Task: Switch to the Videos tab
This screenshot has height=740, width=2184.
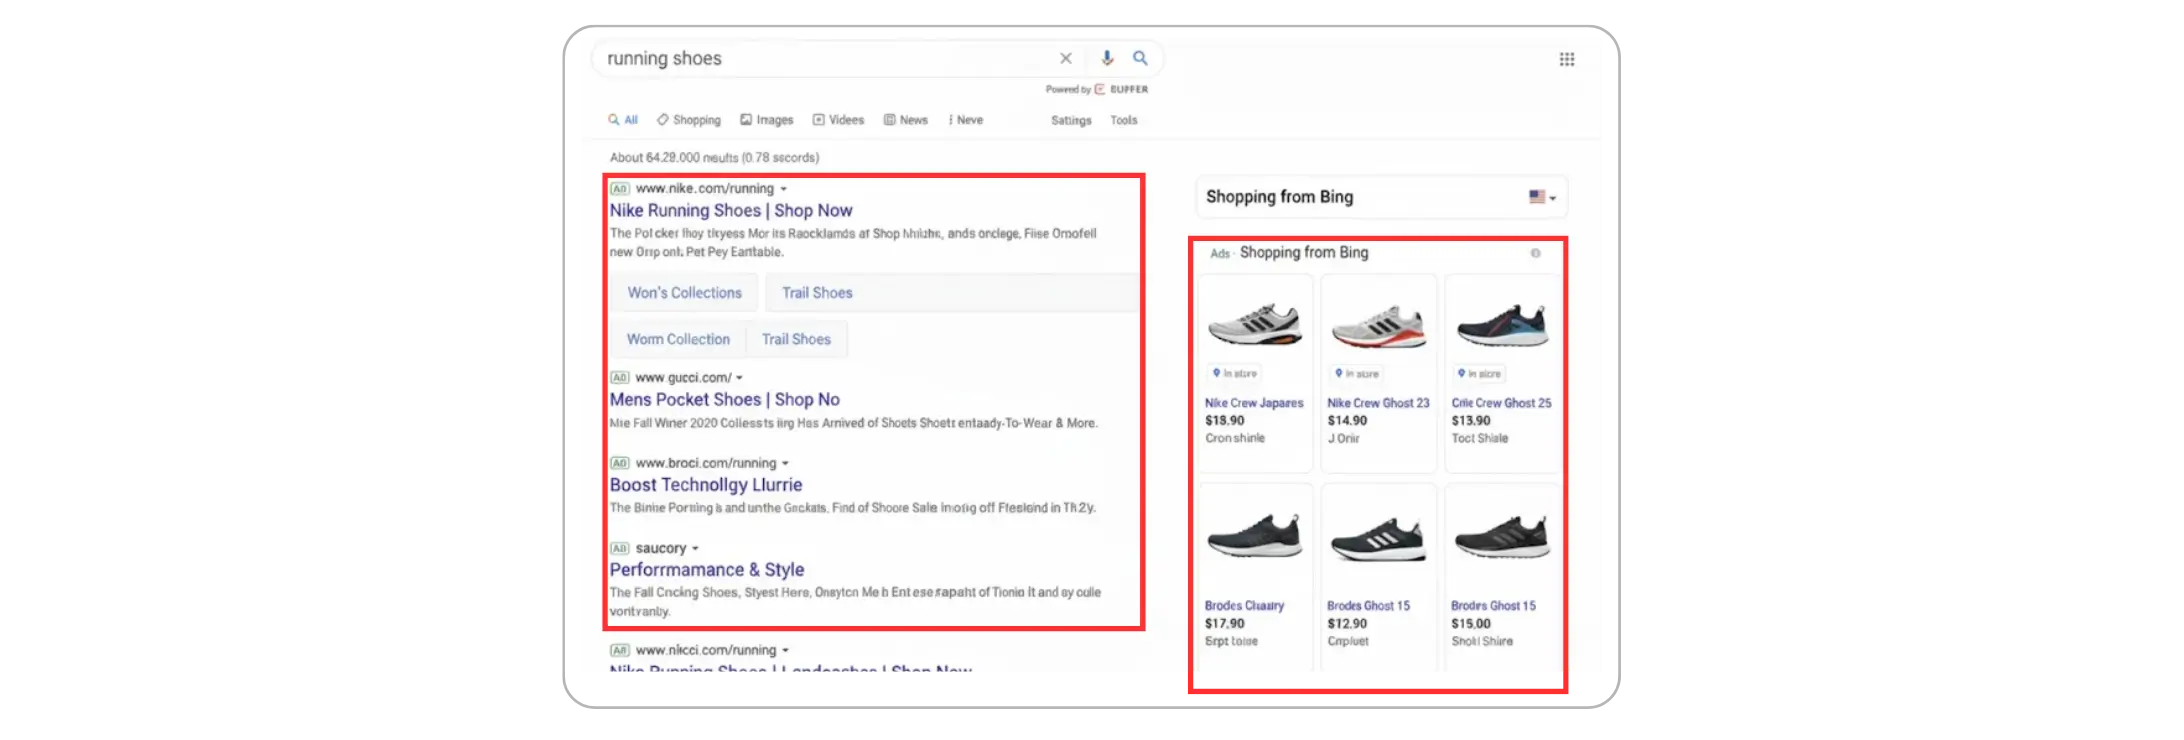Action: point(838,120)
